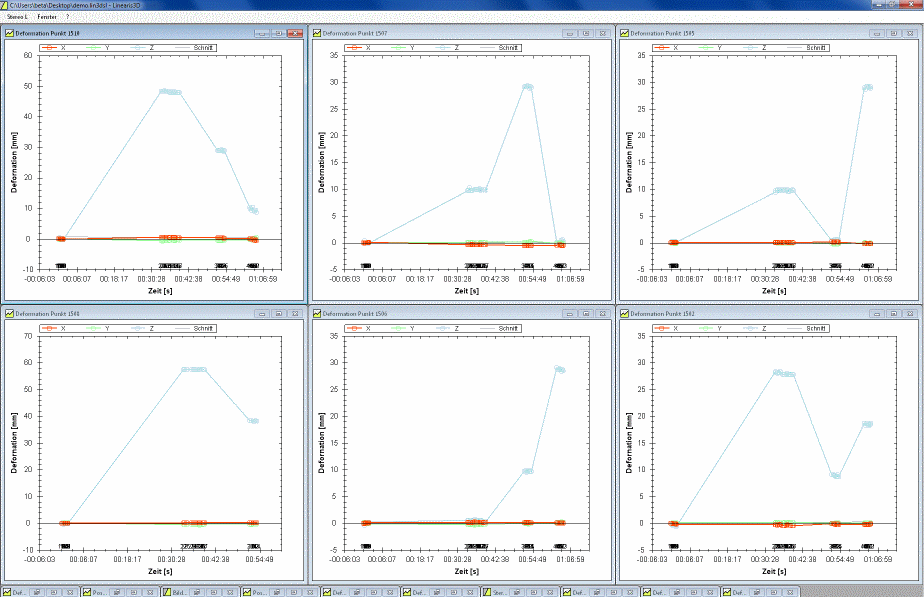Click the minimized Bild window icon
Screen dimensions: 924x597
(x=167, y=591)
